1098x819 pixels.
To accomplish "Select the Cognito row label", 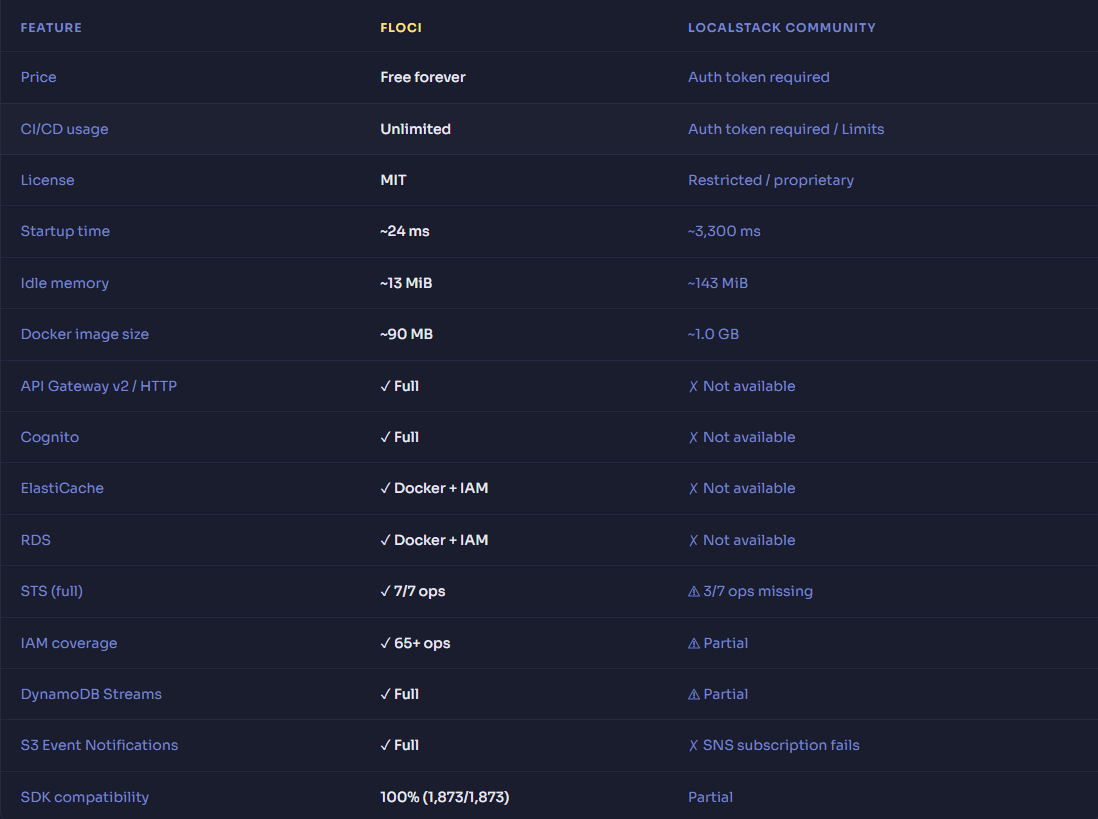I will click(x=50, y=437).
